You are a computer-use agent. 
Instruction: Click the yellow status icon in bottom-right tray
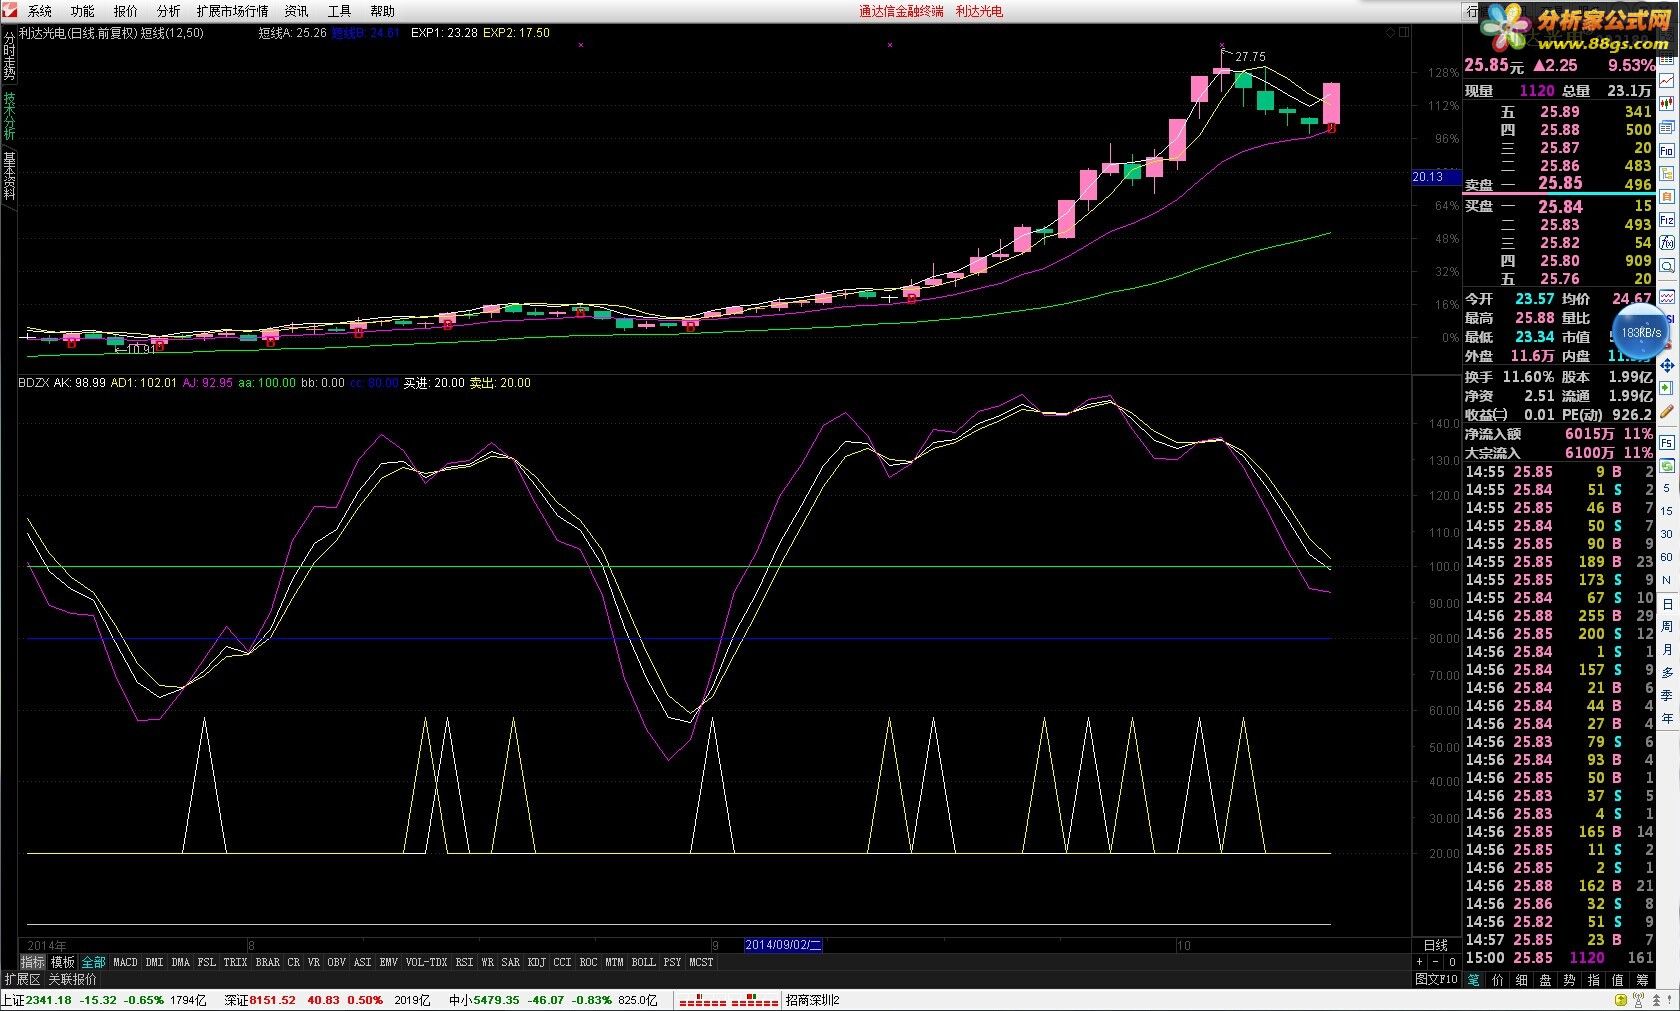1621,999
